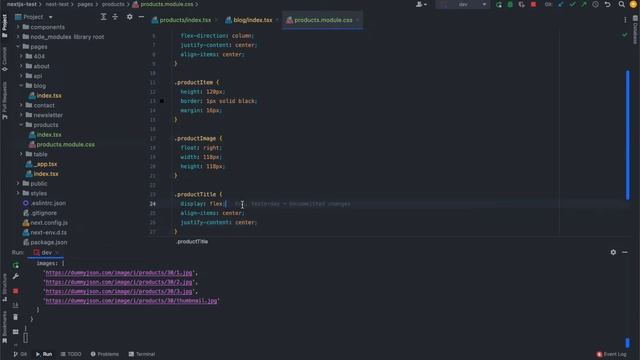This screenshot has width=640, height=360.
Task: Switch to blog/index.tsx editor tab
Action: (252, 20)
